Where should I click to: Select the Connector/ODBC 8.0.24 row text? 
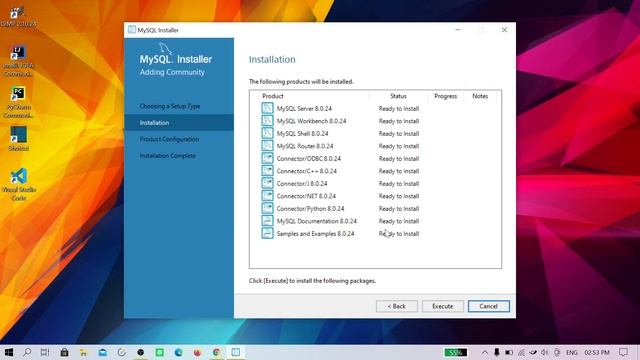(x=309, y=158)
